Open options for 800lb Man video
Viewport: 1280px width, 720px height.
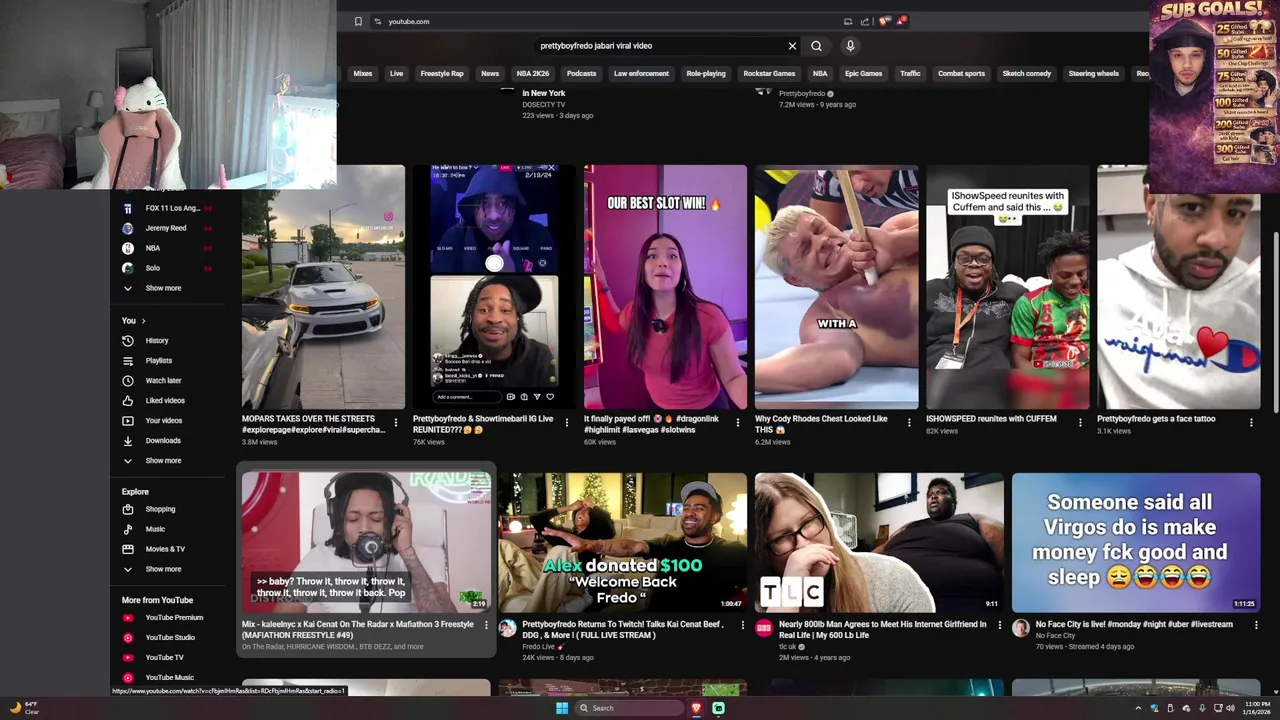coord(1000,625)
